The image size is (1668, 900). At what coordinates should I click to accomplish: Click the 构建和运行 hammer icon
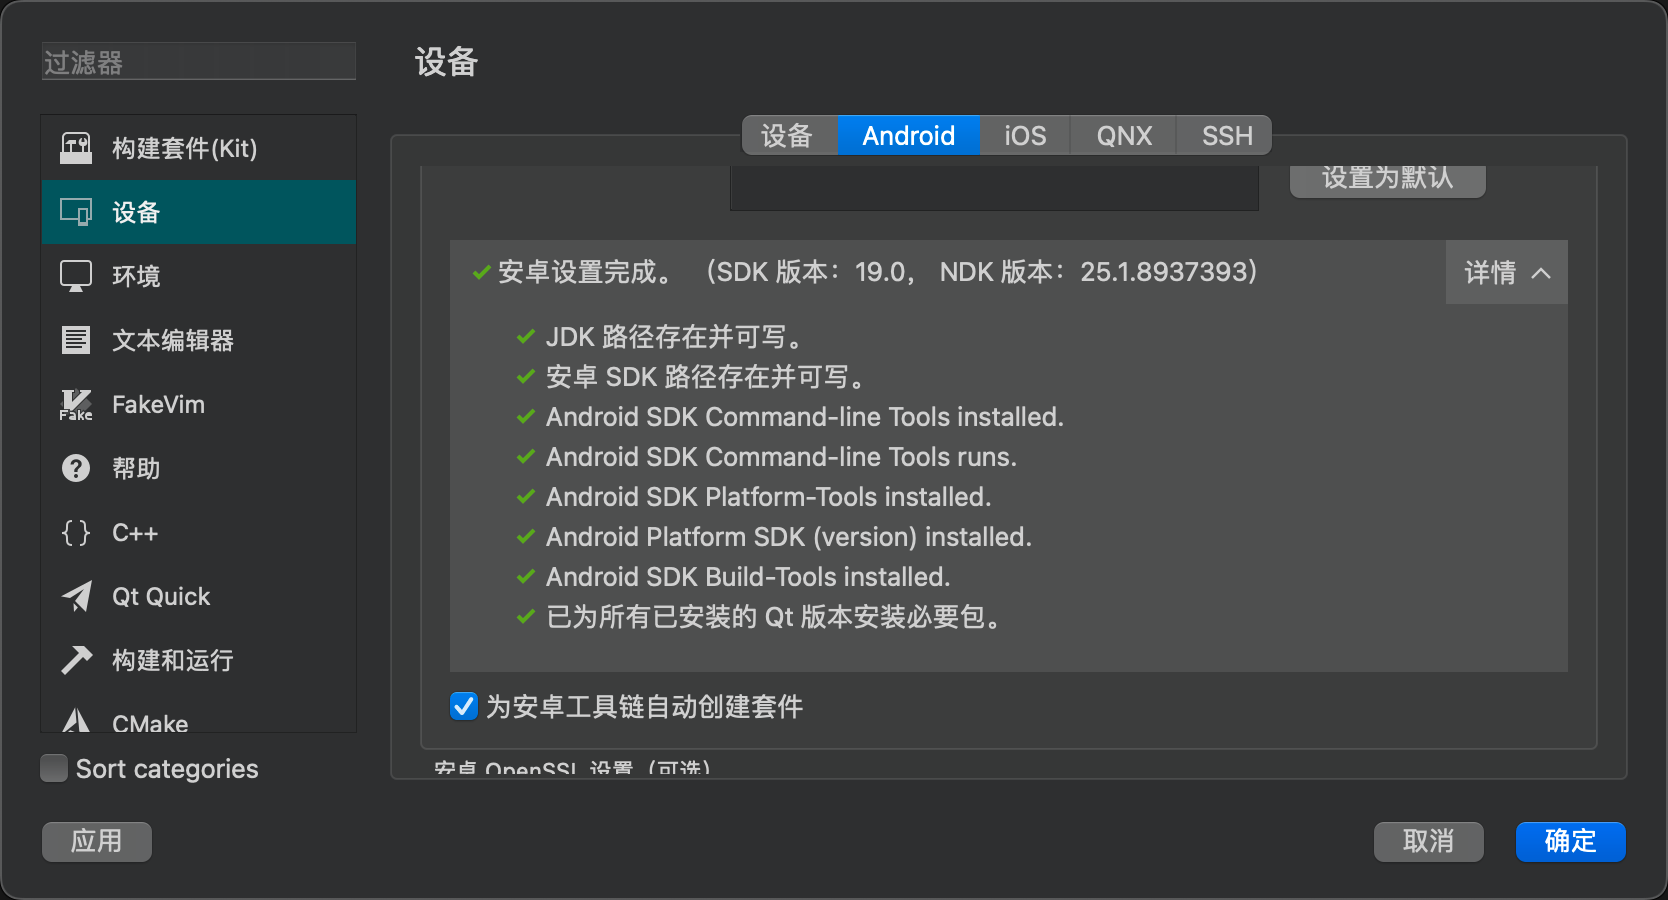coord(76,660)
